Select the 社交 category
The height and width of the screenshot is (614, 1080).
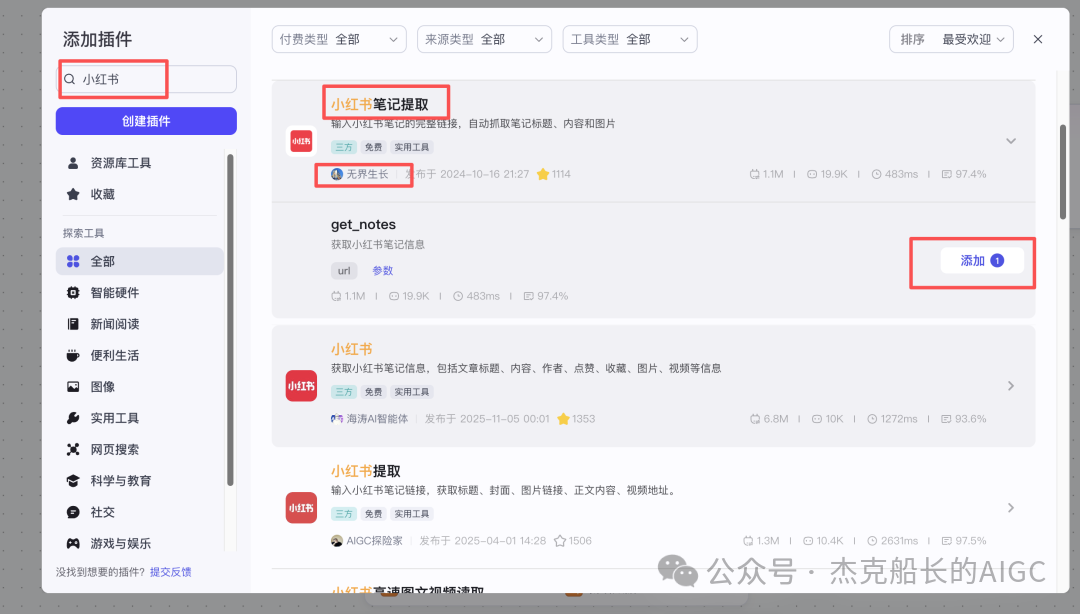coord(140,512)
